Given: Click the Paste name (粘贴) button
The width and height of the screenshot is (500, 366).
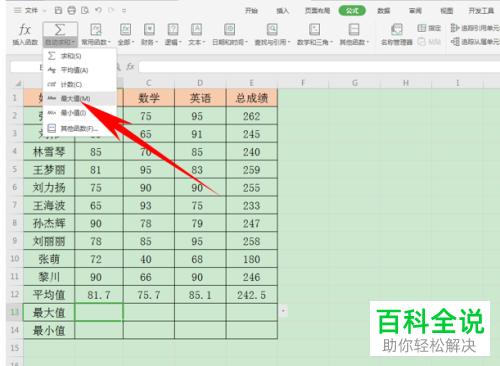Looking at the screenshot, I should pyautogui.click(x=429, y=42).
